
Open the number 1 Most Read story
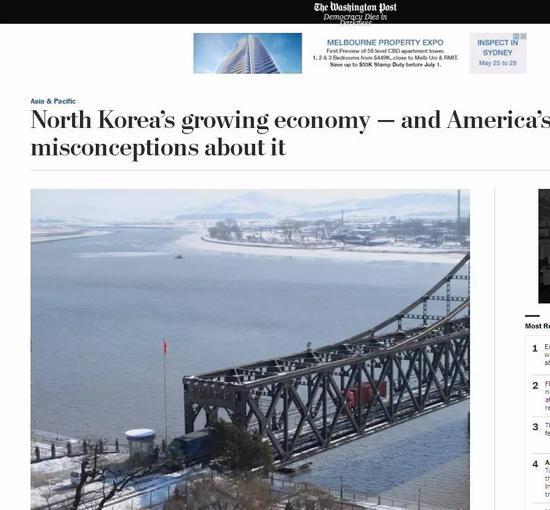tap(540, 355)
